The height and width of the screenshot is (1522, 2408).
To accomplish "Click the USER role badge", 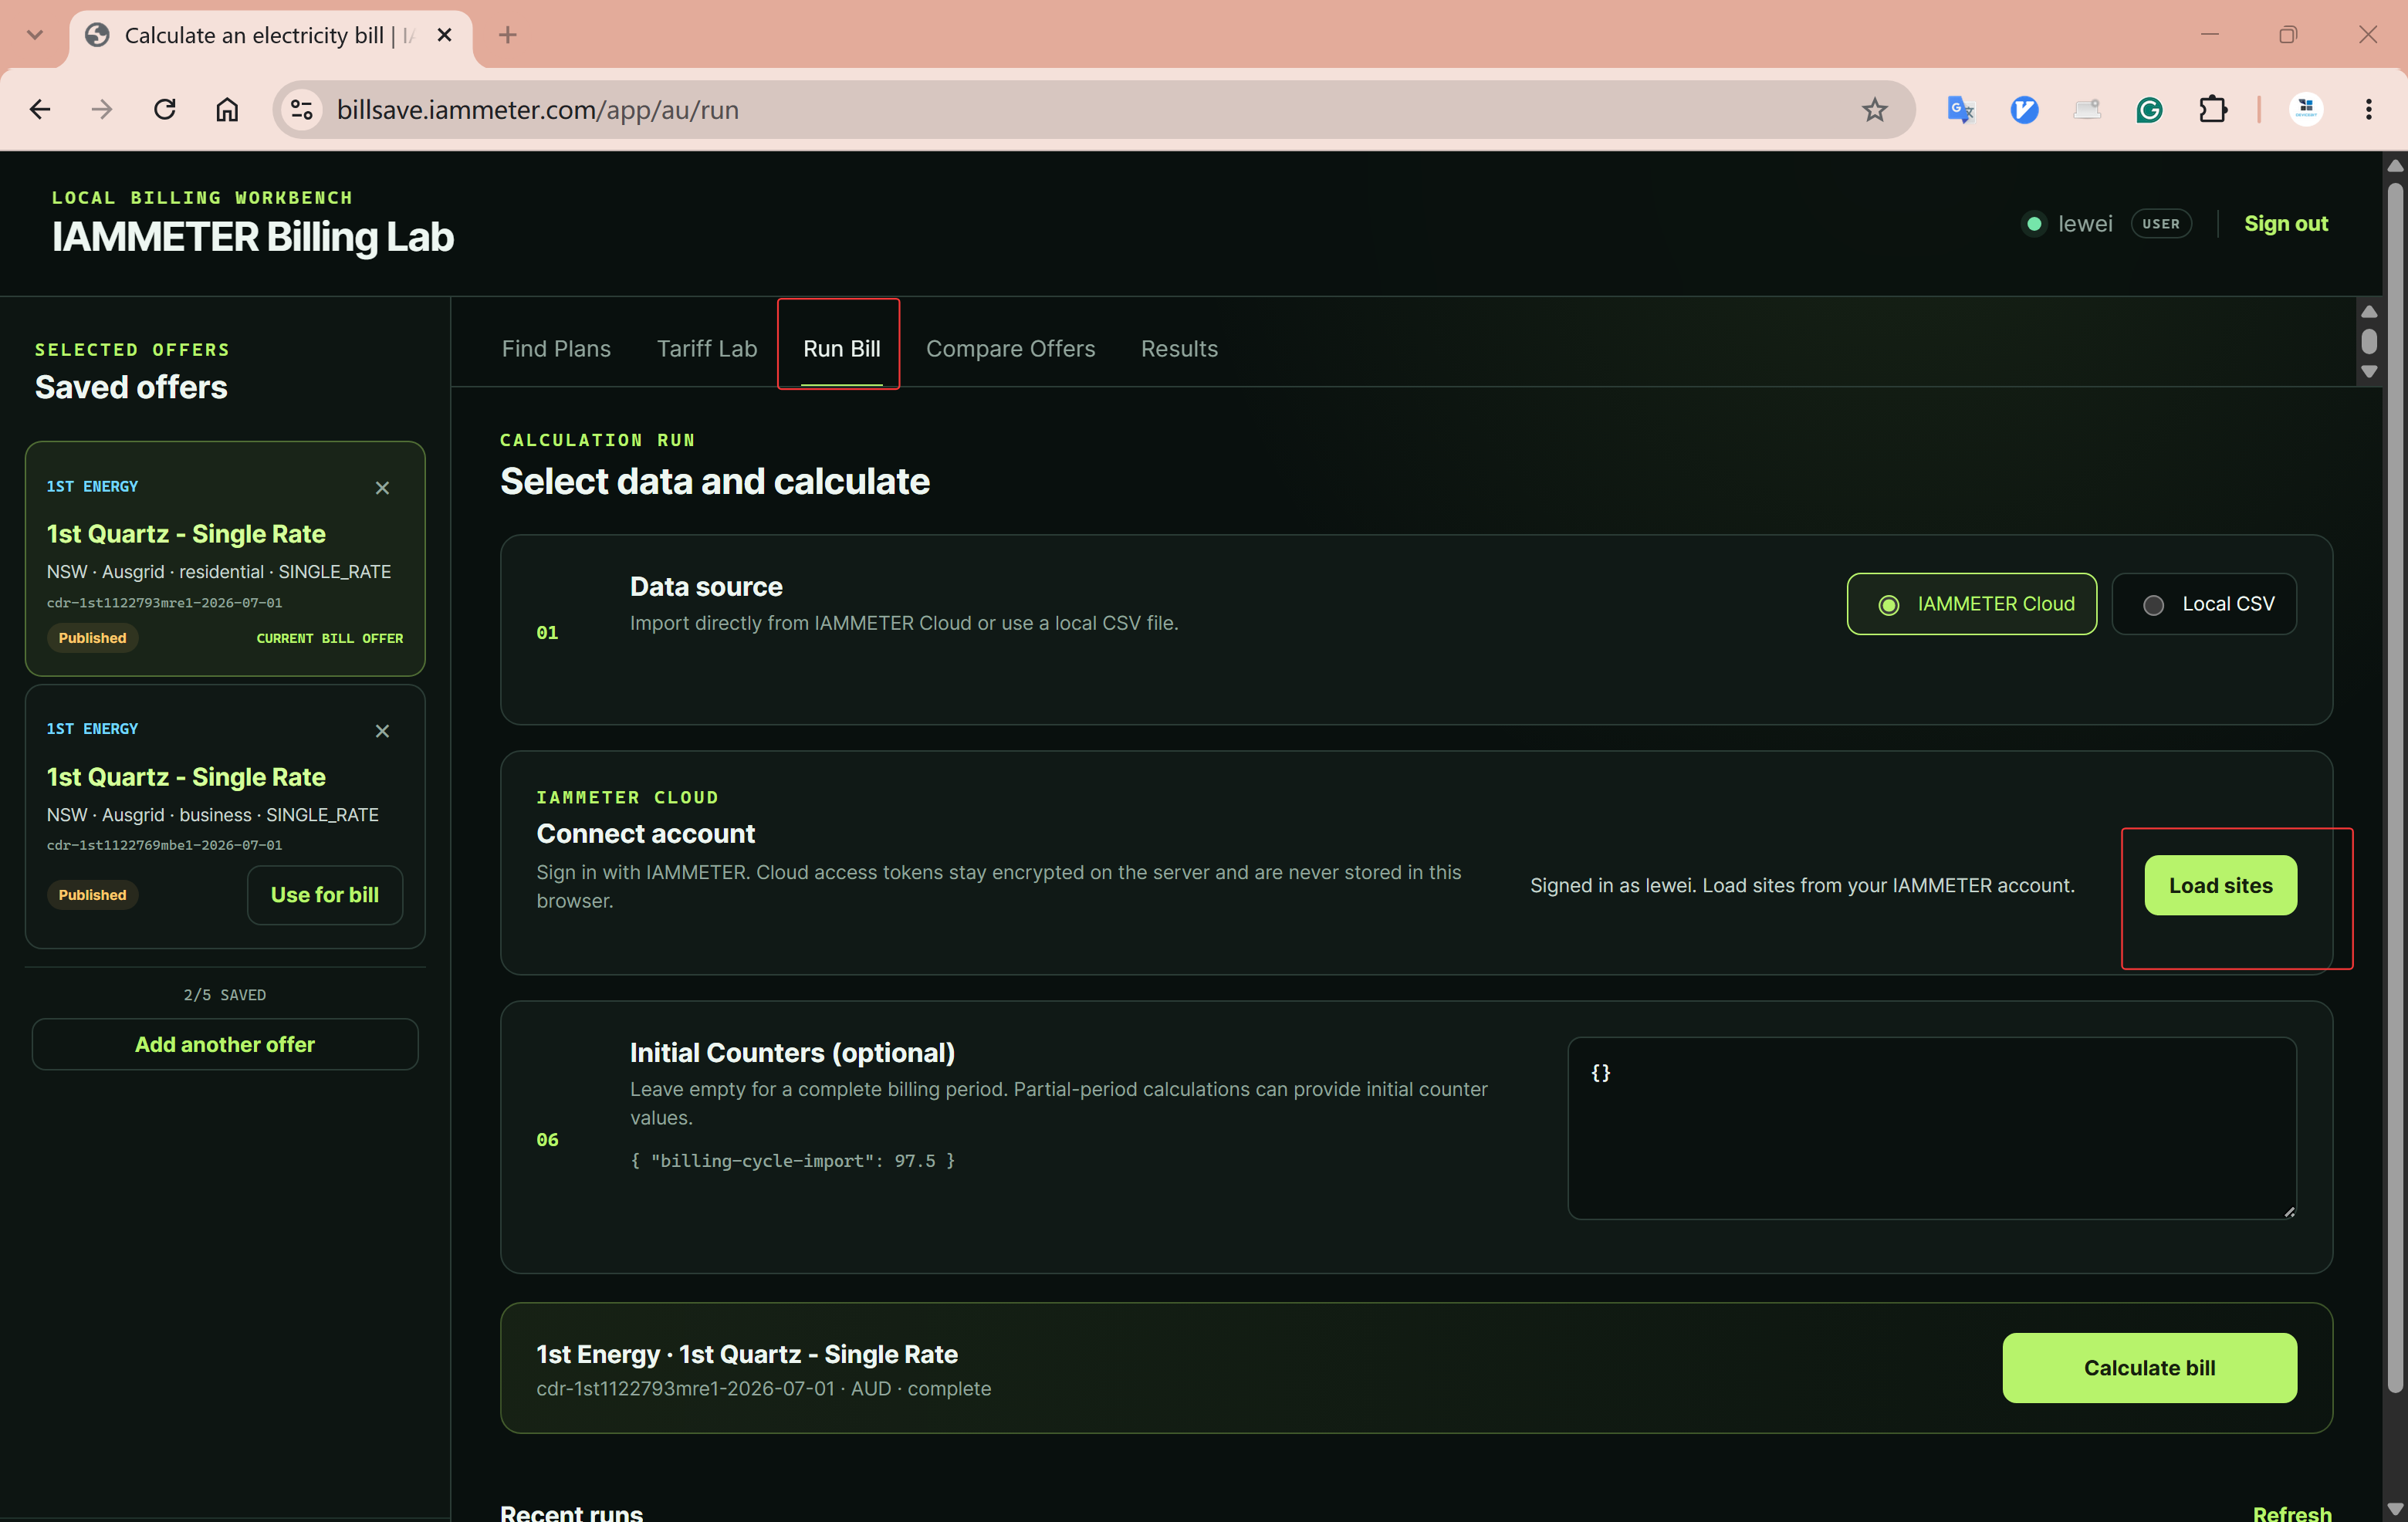I will point(2160,224).
